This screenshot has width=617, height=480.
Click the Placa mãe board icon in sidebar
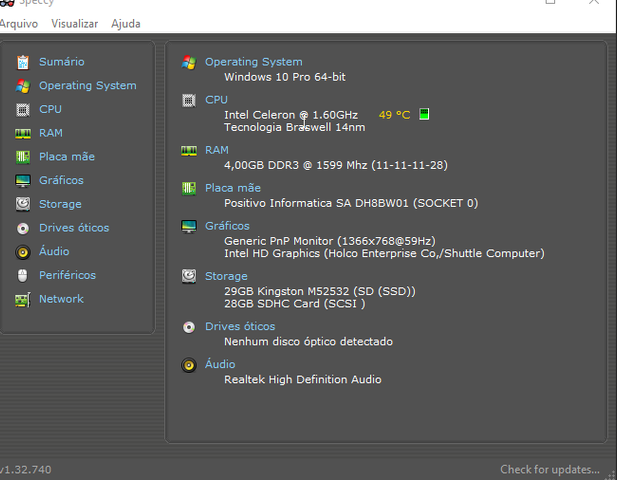coord(23,157)
